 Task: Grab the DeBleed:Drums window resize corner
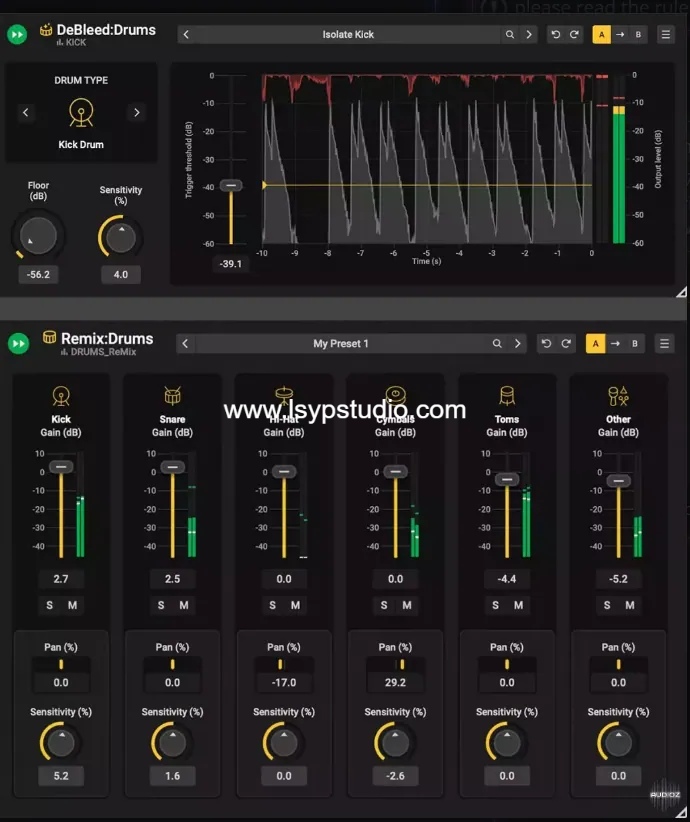pos(681,293)
